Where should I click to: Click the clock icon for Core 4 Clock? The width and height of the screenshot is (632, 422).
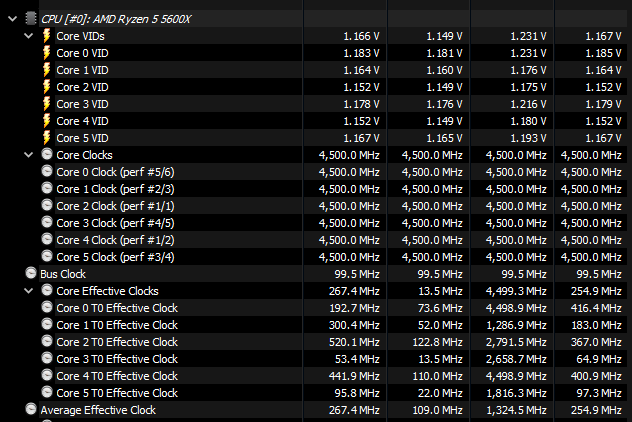47,239
